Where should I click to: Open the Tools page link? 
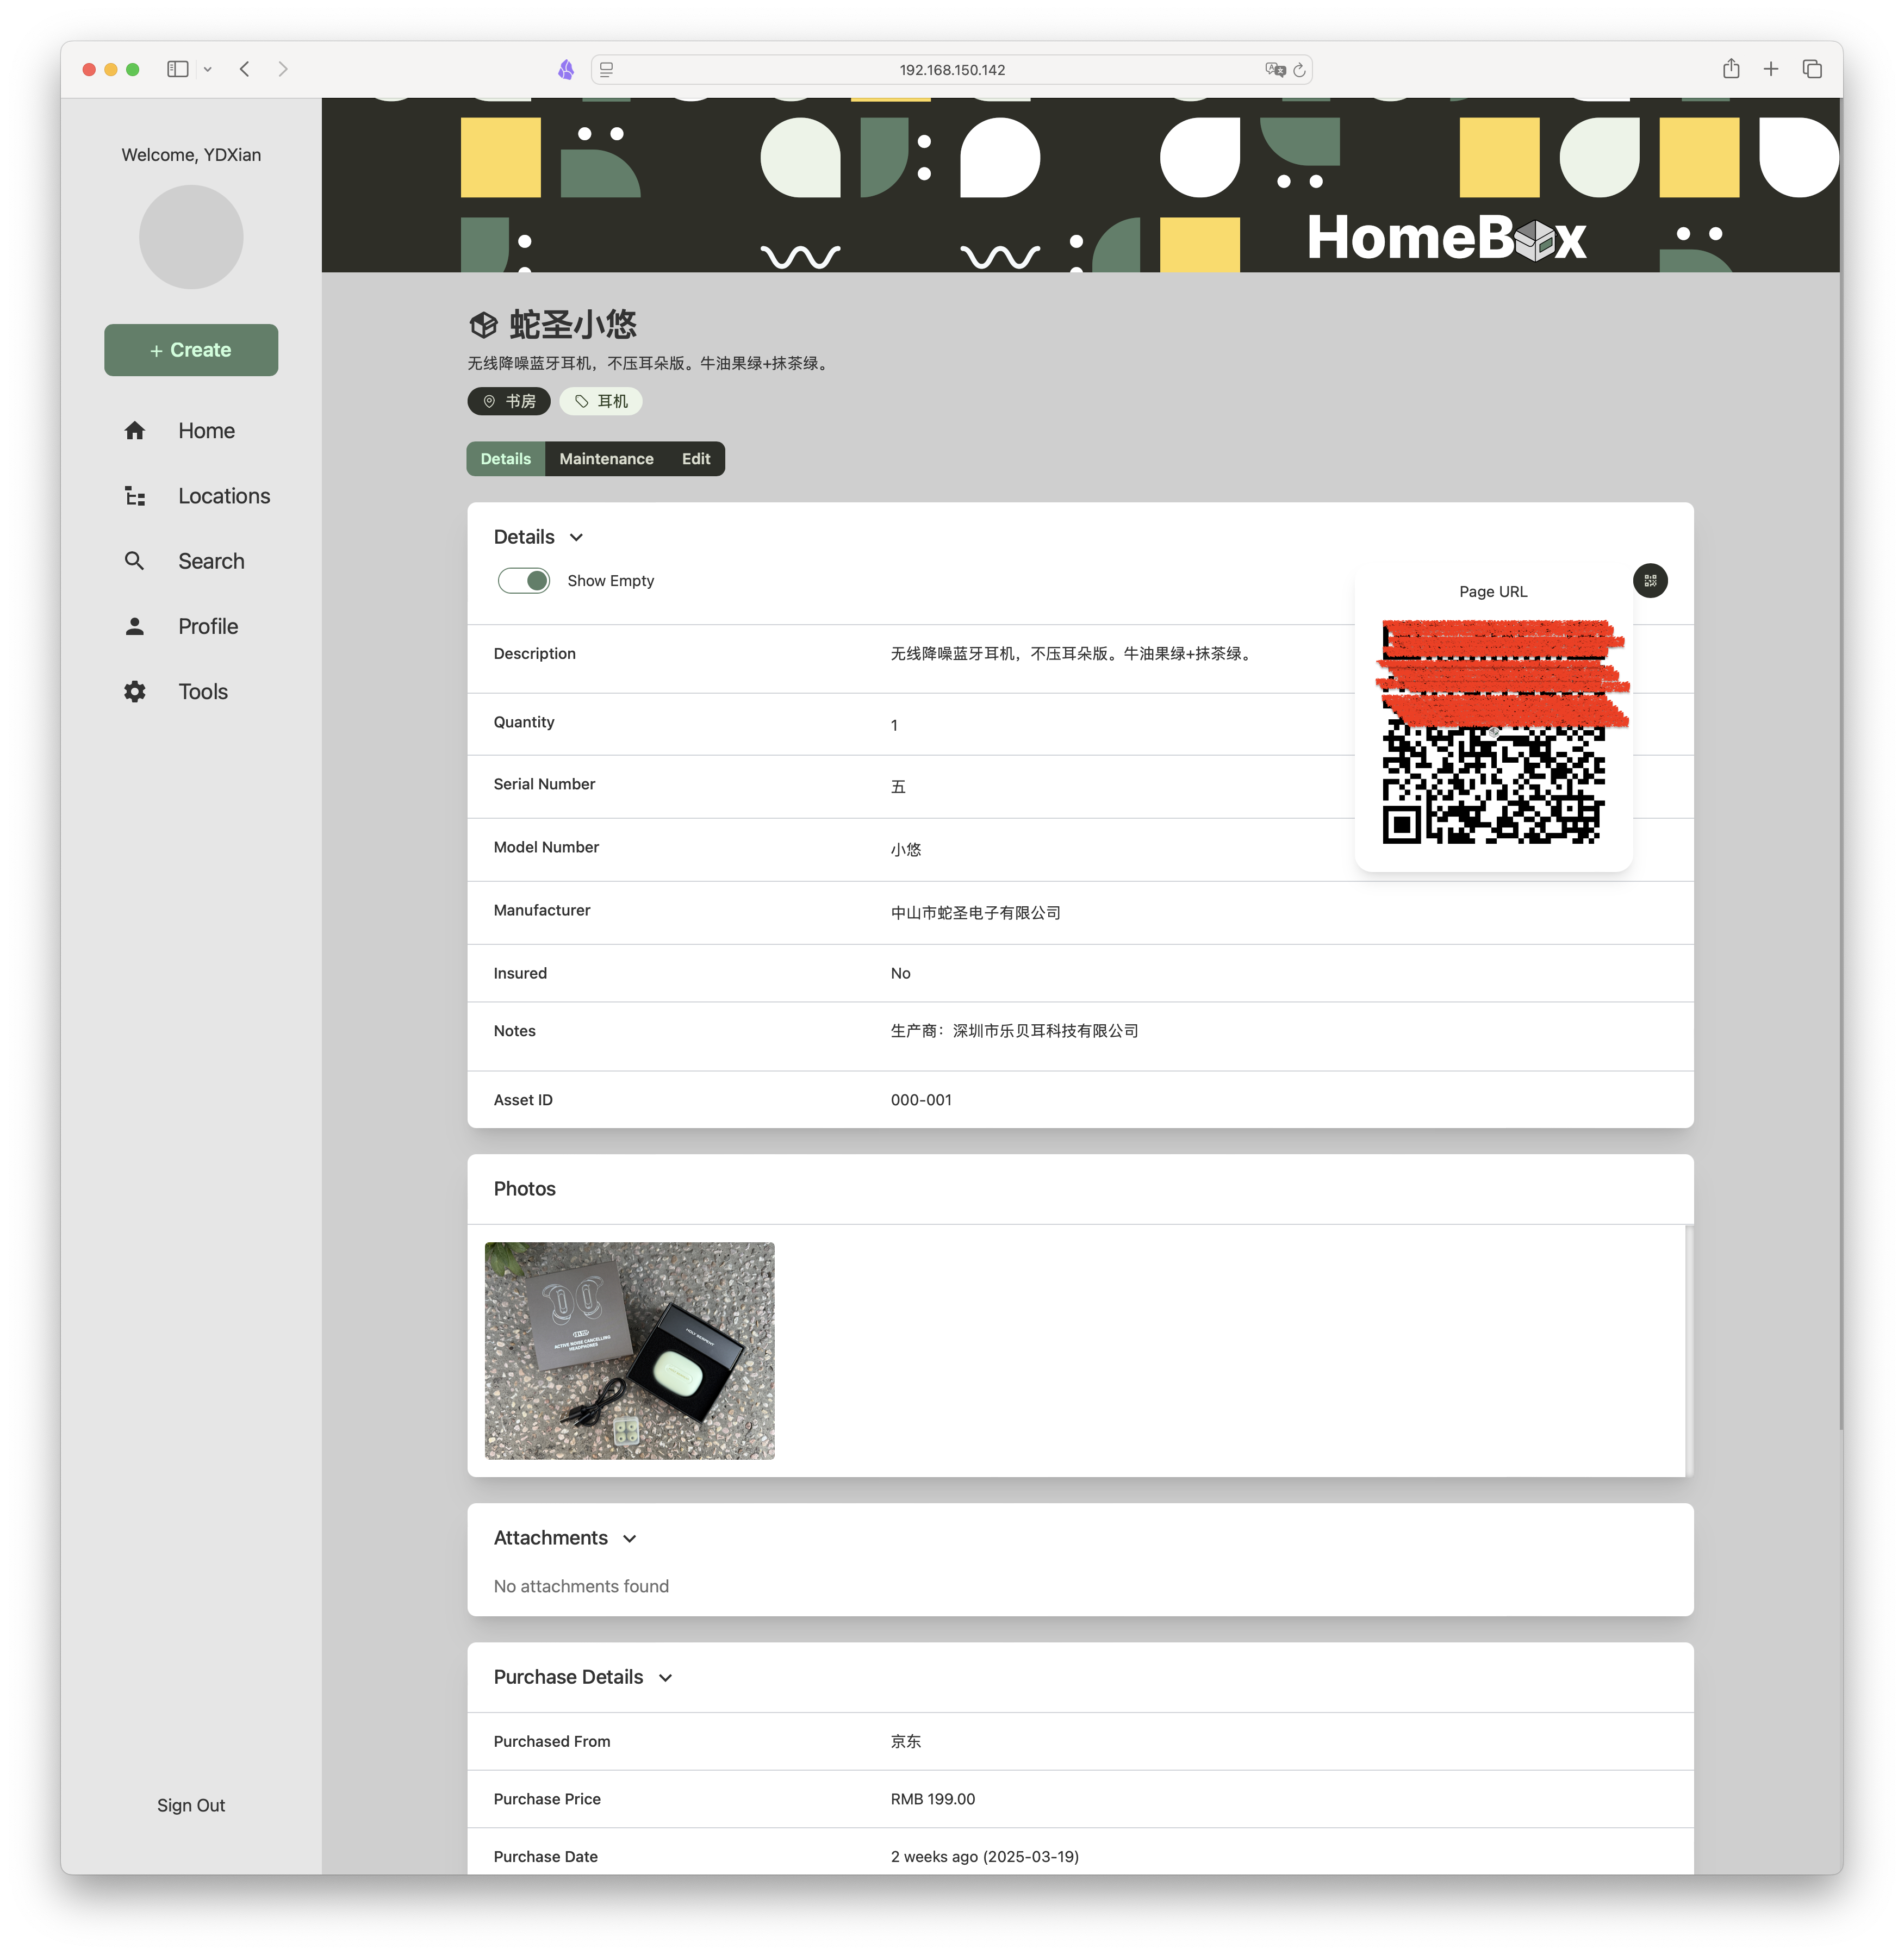point(203,692)
